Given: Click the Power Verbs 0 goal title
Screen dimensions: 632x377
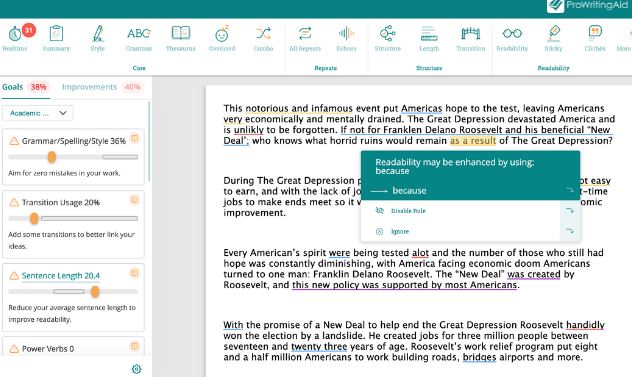Looking at the screenshot, I should 48,349.
